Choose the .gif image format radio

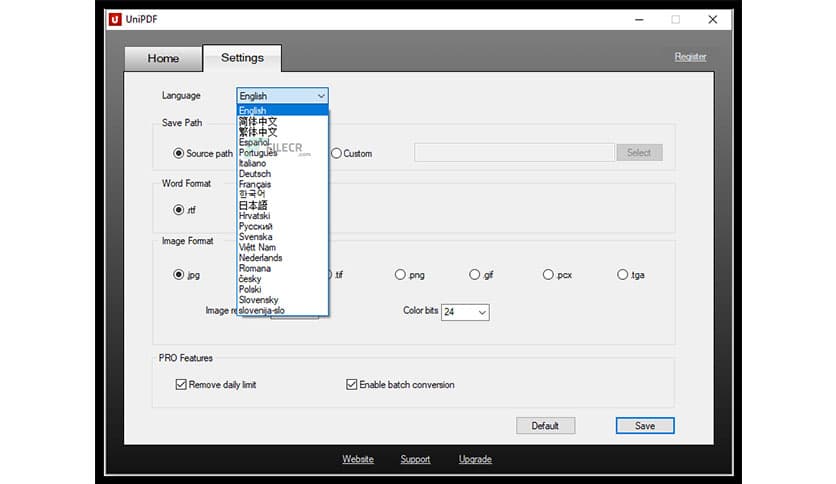coord(475,275)
